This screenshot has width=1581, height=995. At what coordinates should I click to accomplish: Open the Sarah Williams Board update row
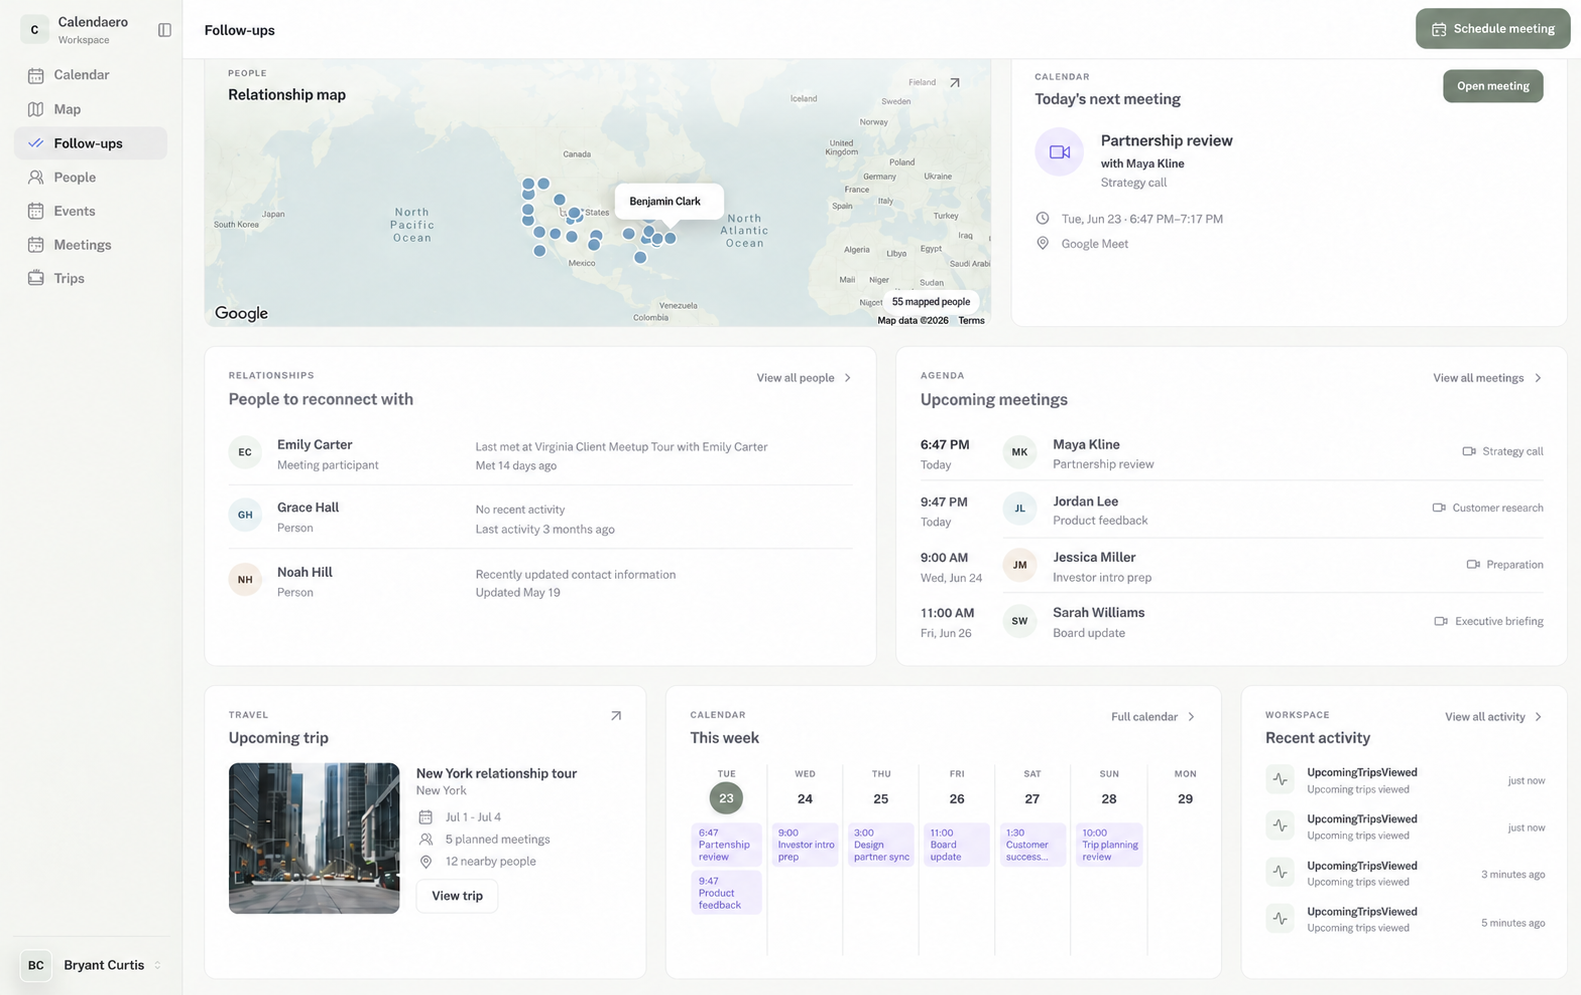[1231, 622]
